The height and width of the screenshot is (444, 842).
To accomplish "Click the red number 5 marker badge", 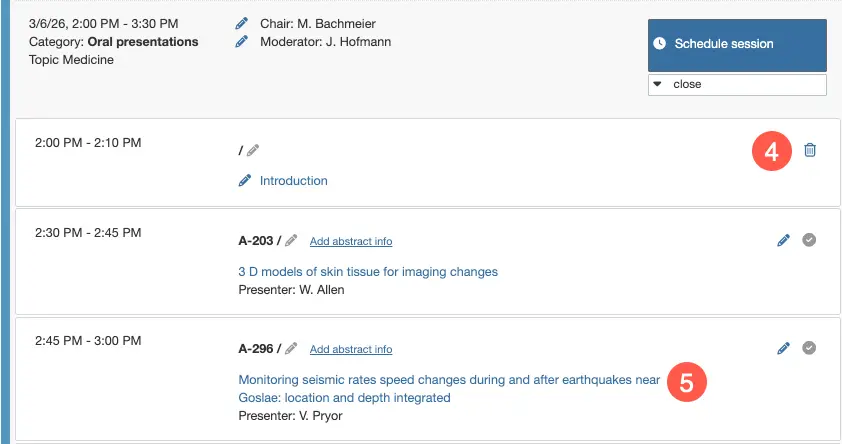I will [686, 382].
